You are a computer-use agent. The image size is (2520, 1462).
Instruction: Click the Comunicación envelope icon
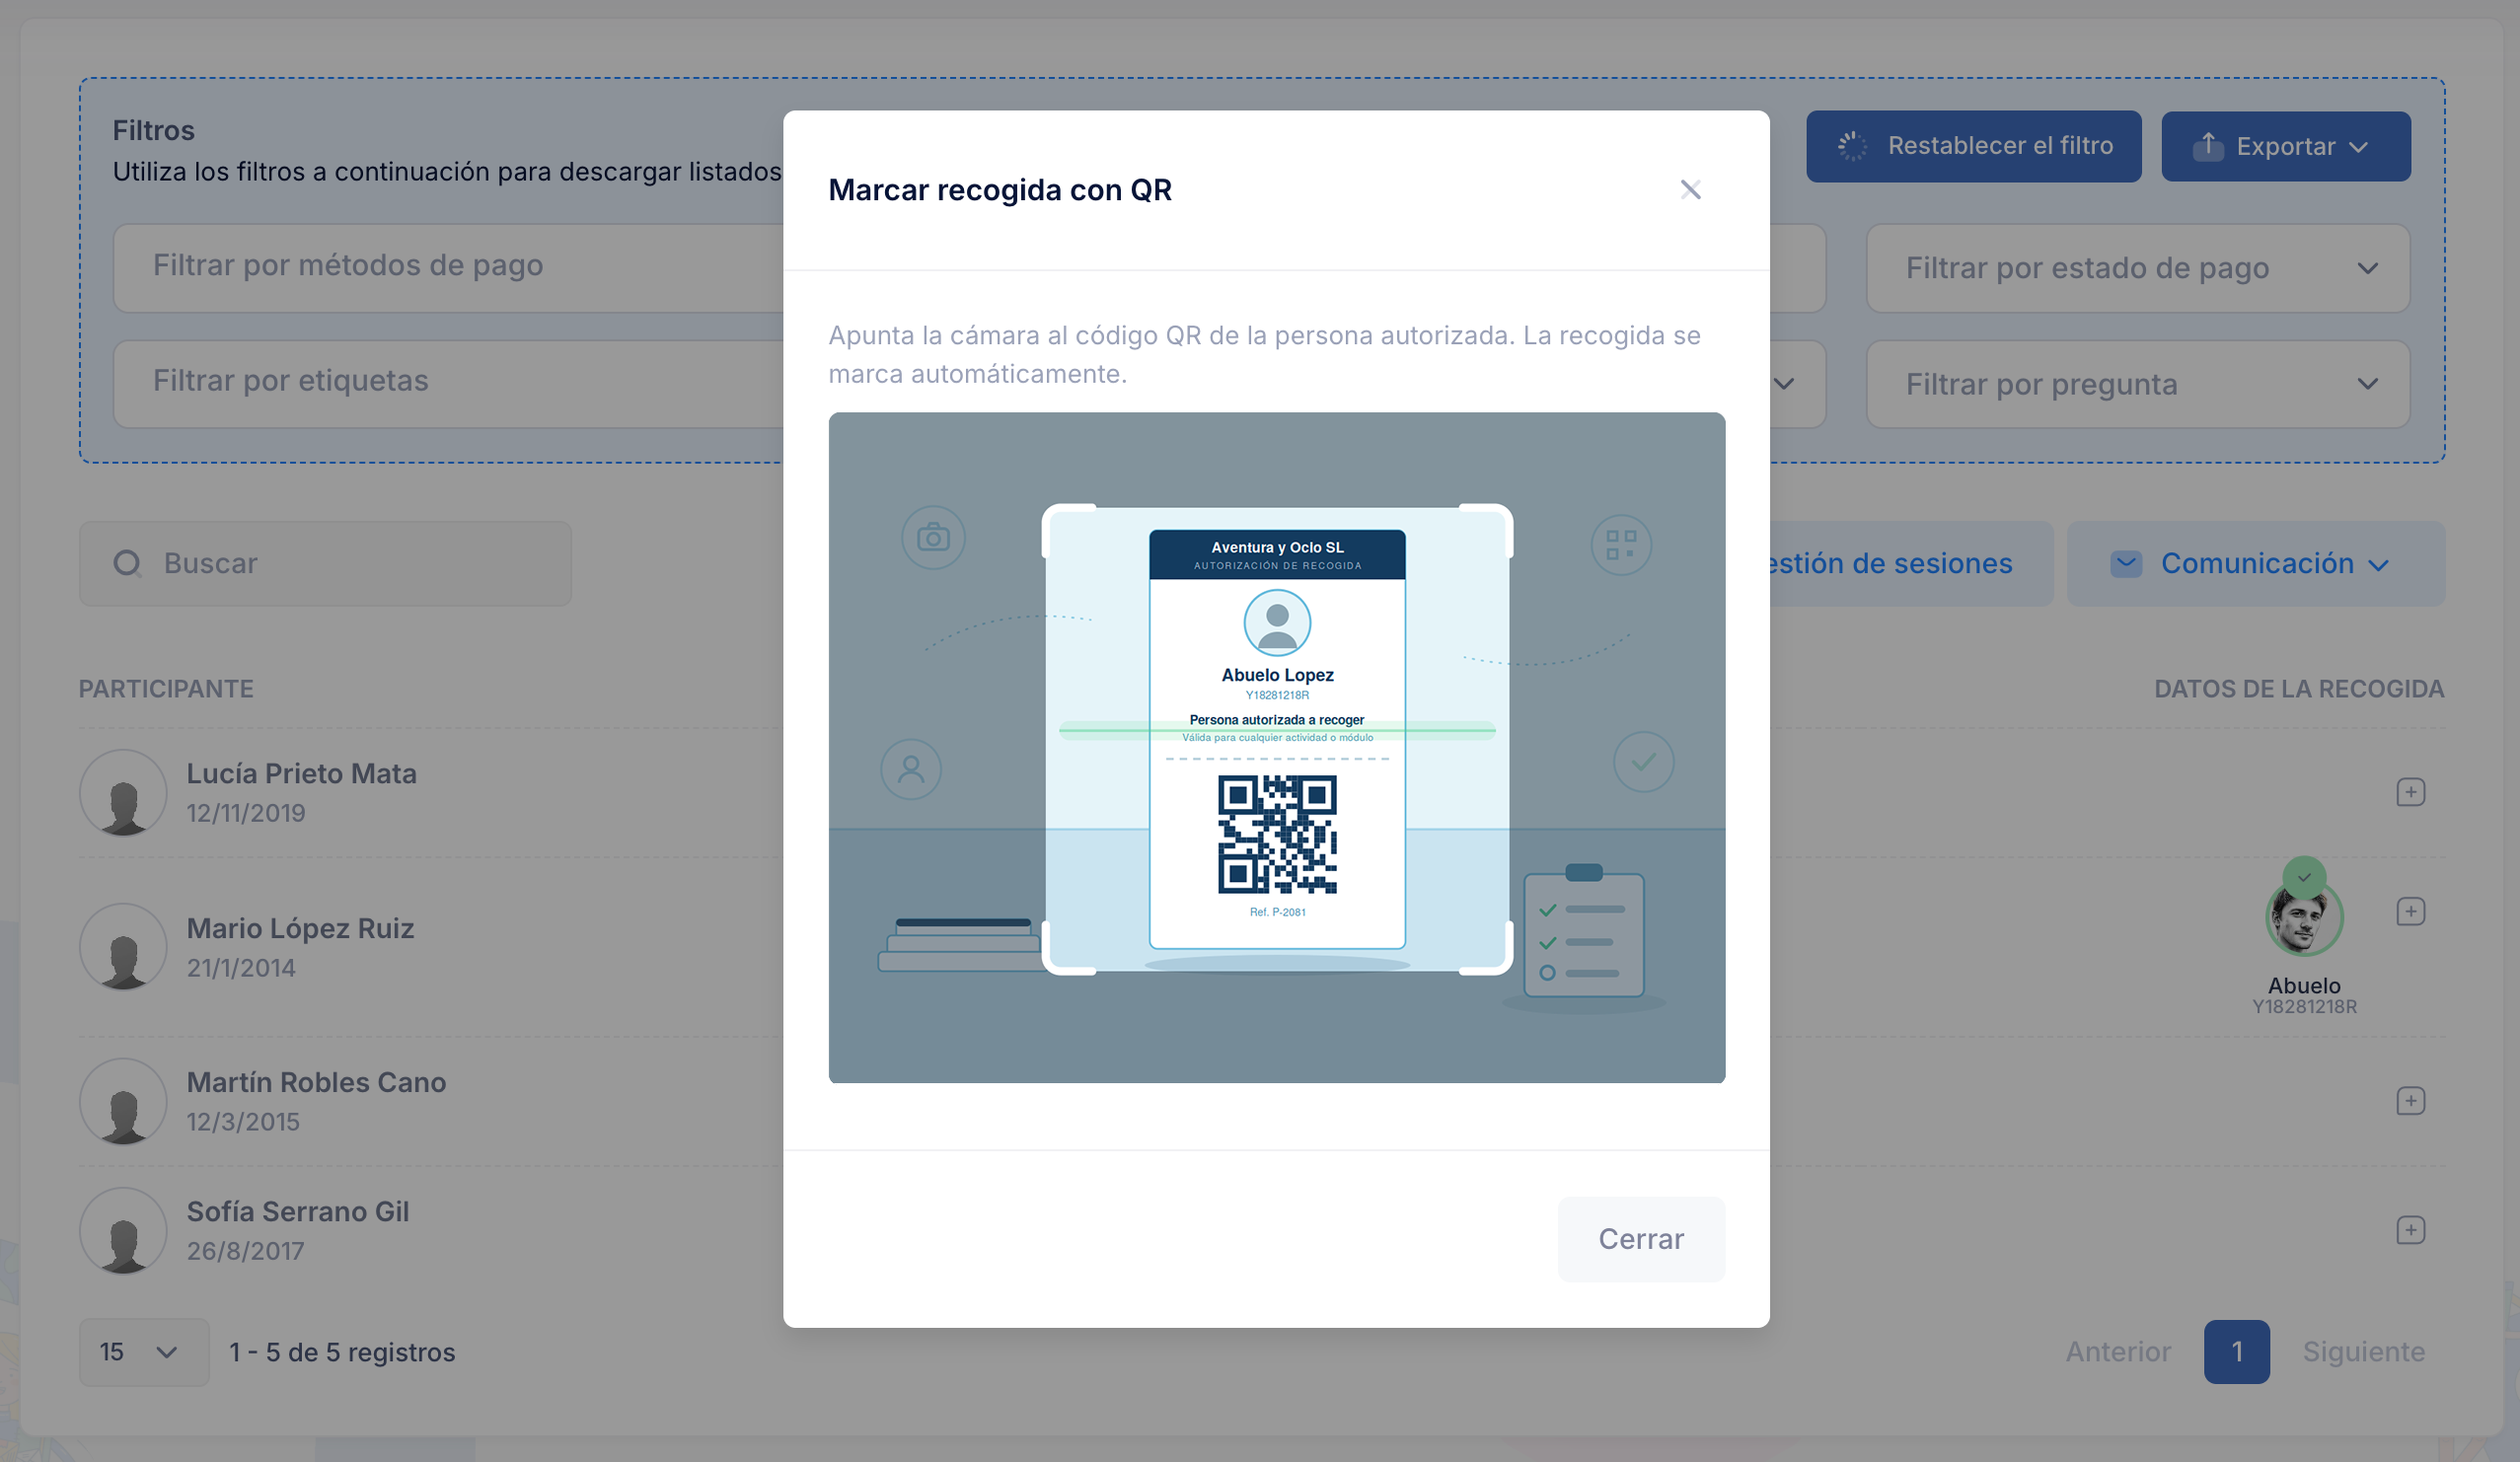pos(2126,564)
